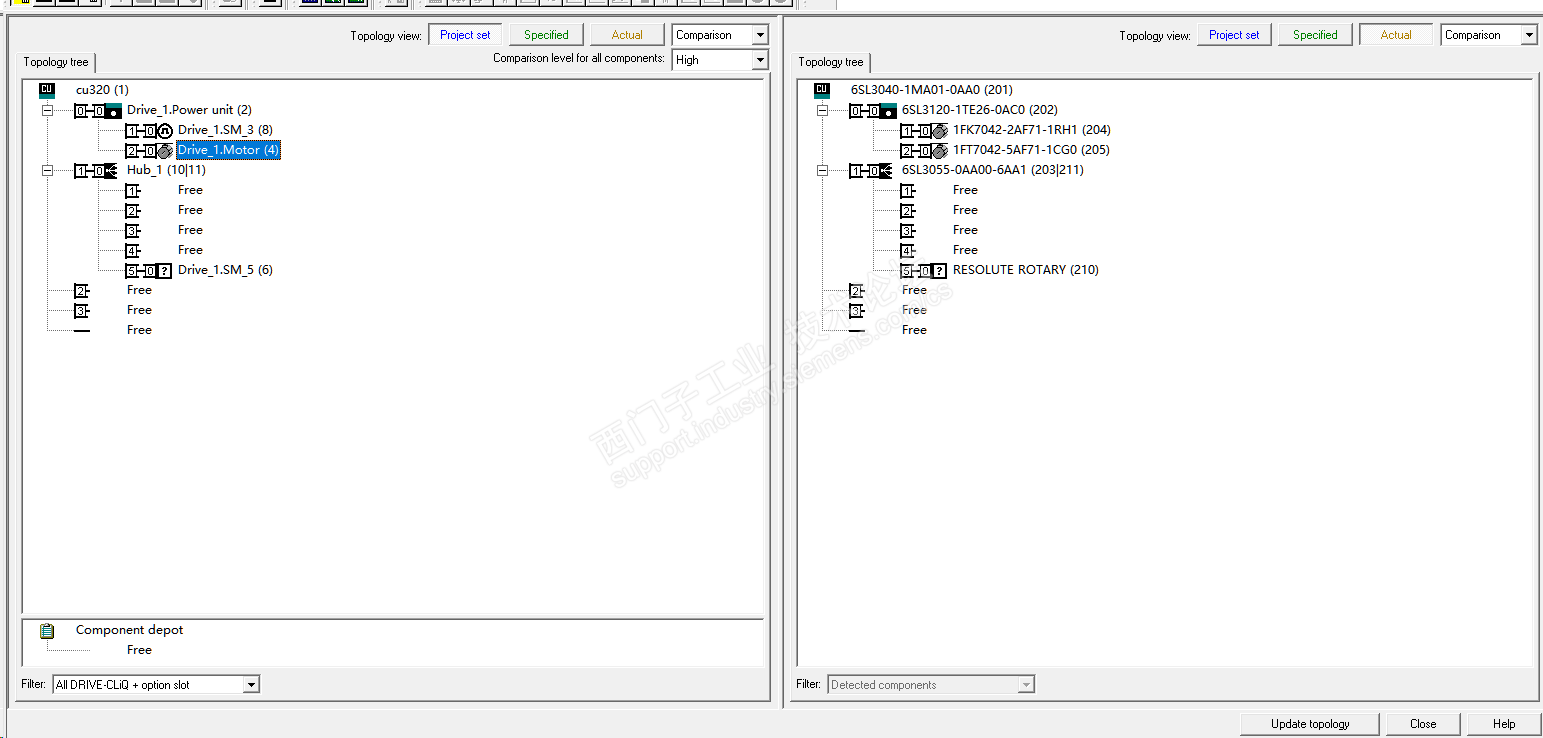Click cu320 port 2 icon in left tree

click(81, 290)
